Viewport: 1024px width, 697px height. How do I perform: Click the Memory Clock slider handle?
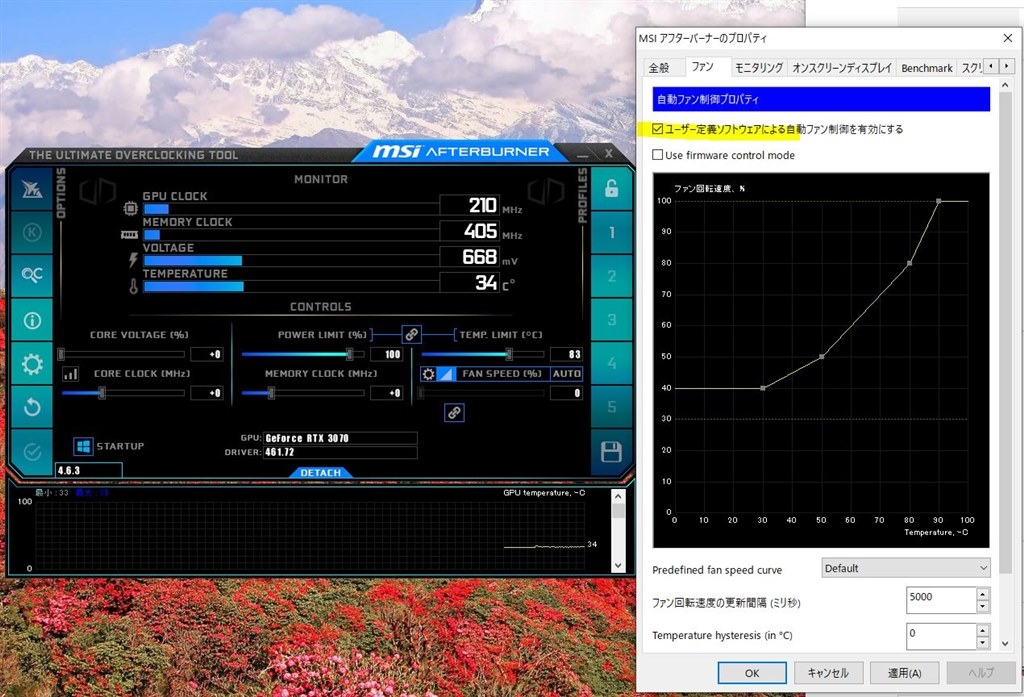[271, 393]
